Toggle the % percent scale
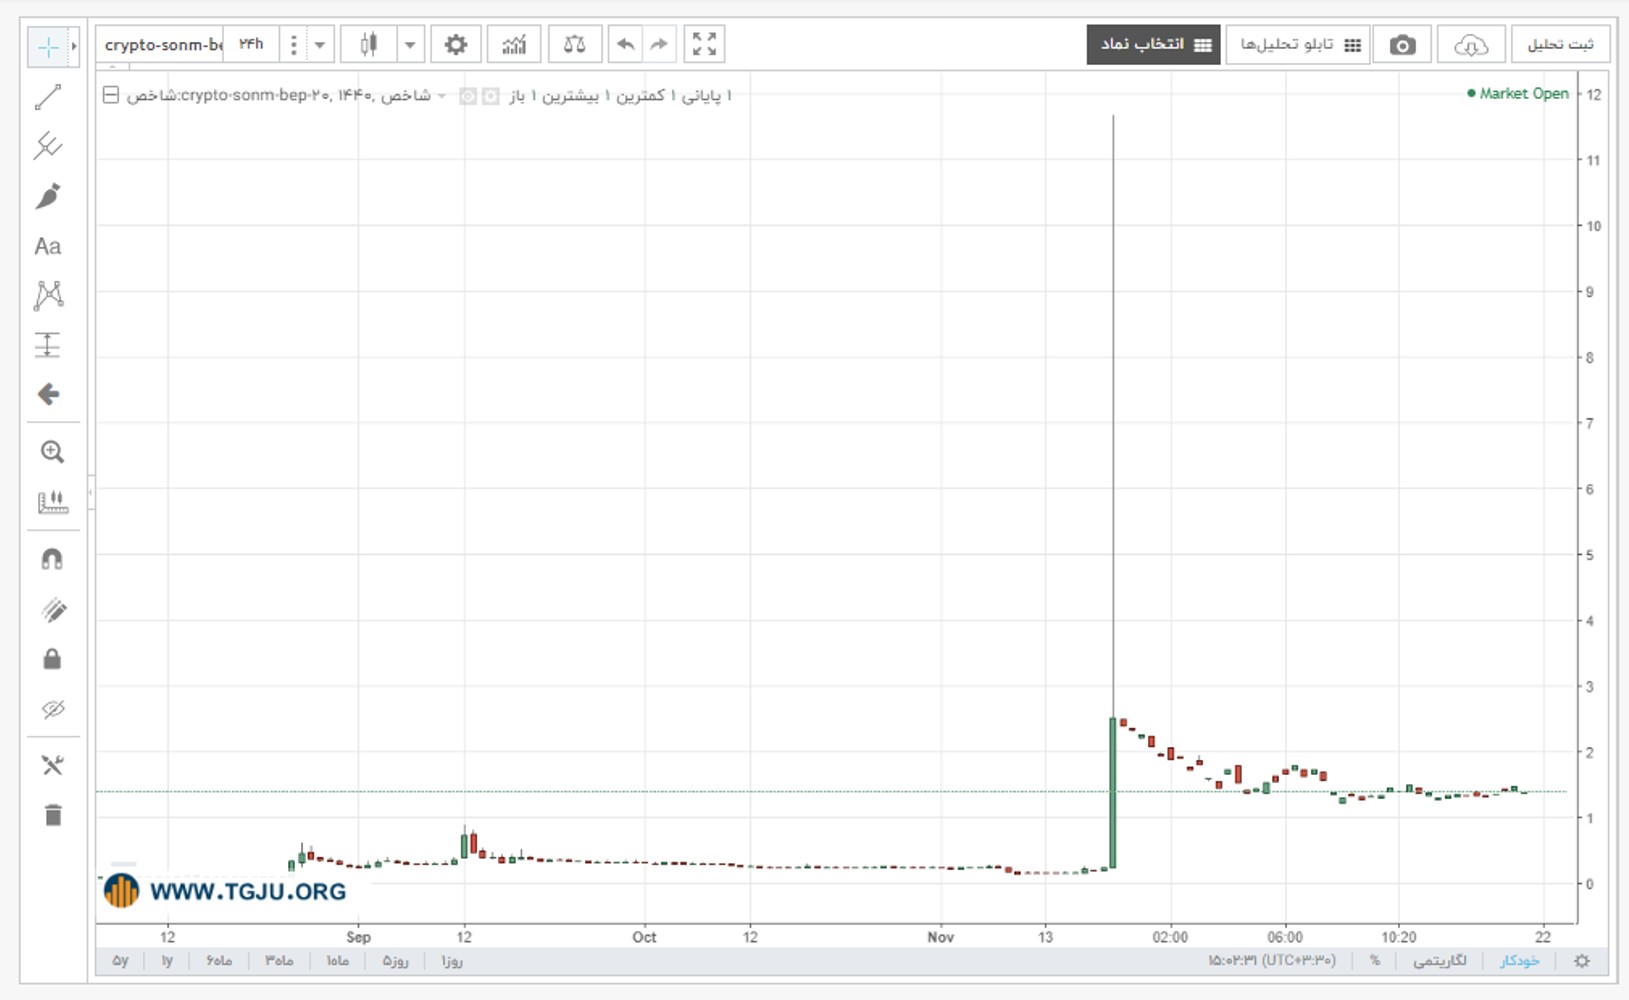This screenshot has width=1629, height=1000. (x=1375, y=961)
